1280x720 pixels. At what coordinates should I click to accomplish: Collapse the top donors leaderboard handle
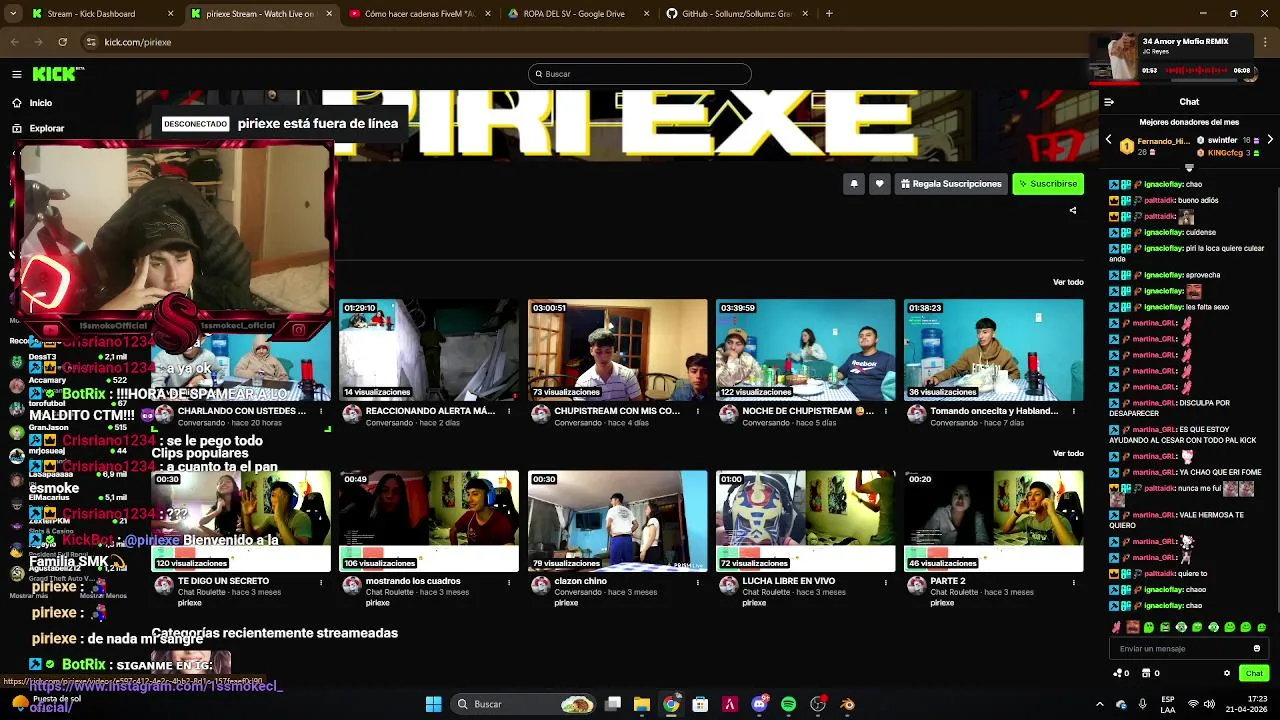(1189, 167)
